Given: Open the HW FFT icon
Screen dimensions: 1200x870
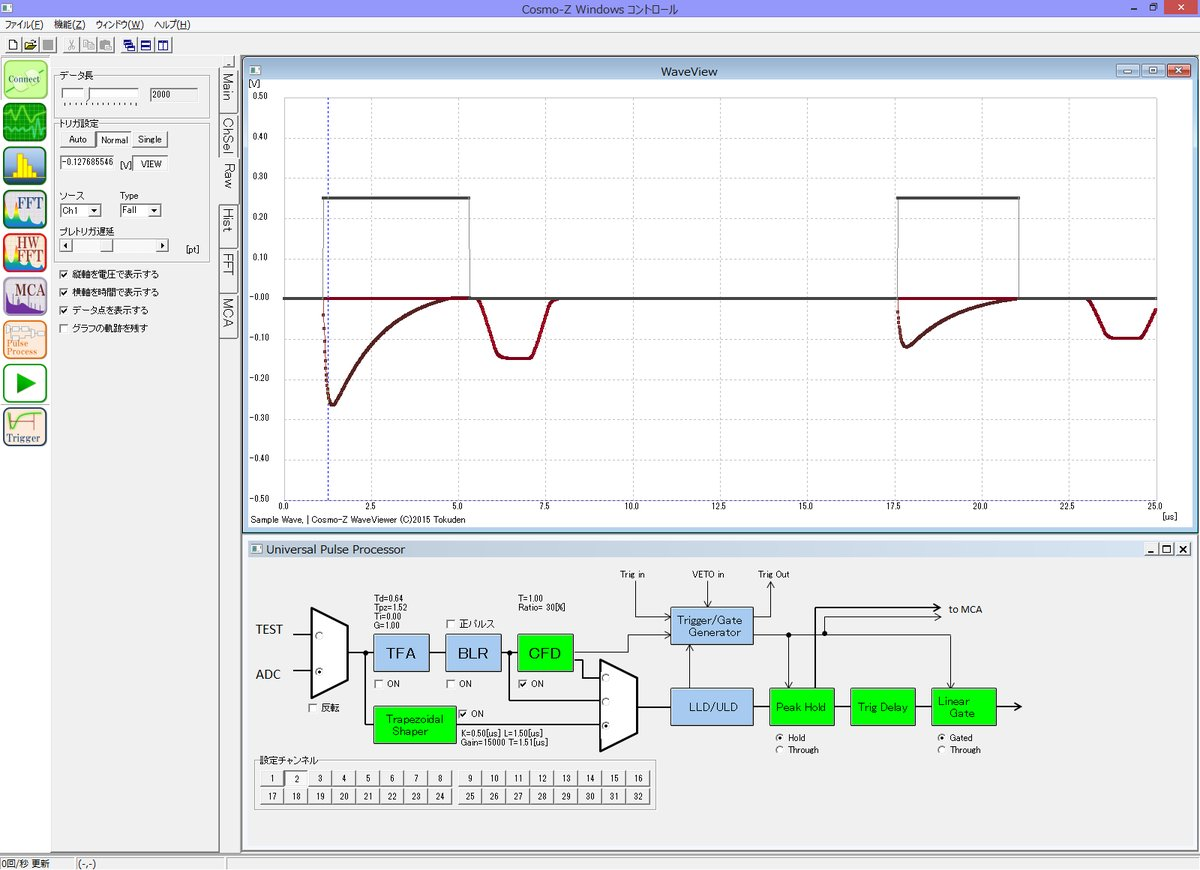Looking at the screenshot, I should (25, 253).
